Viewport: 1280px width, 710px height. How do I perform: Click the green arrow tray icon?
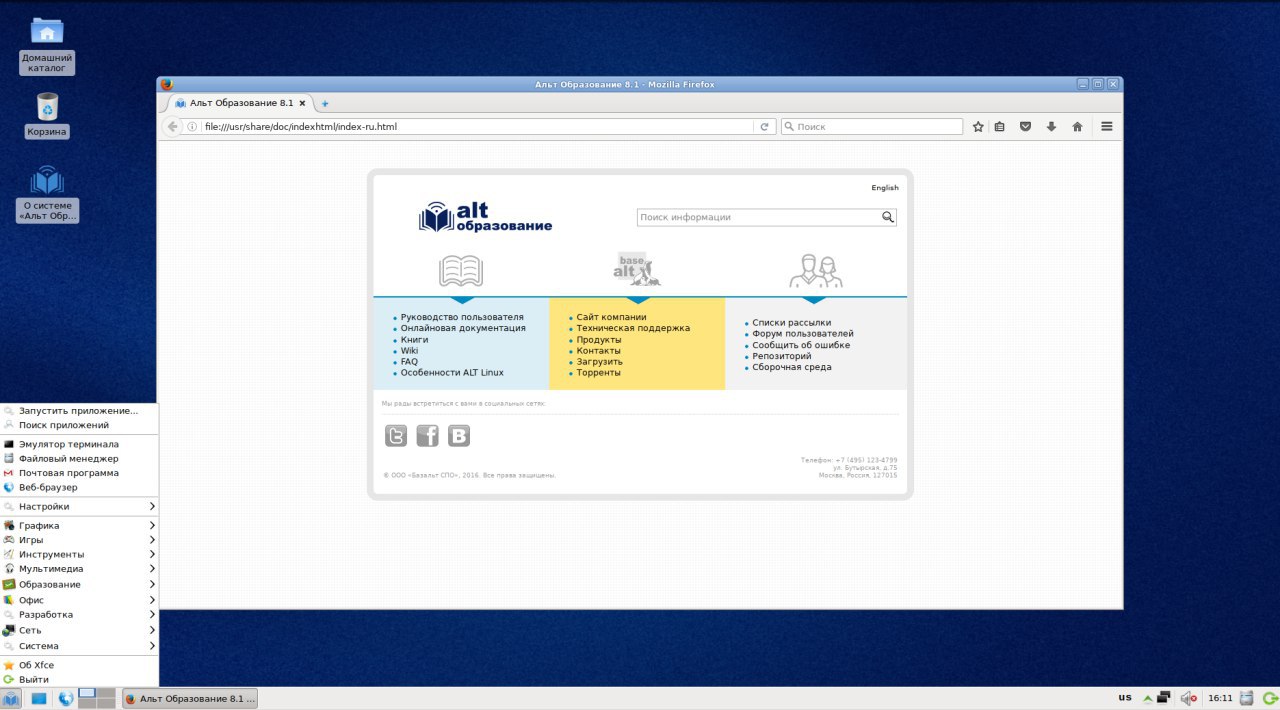coord(1148,698)
